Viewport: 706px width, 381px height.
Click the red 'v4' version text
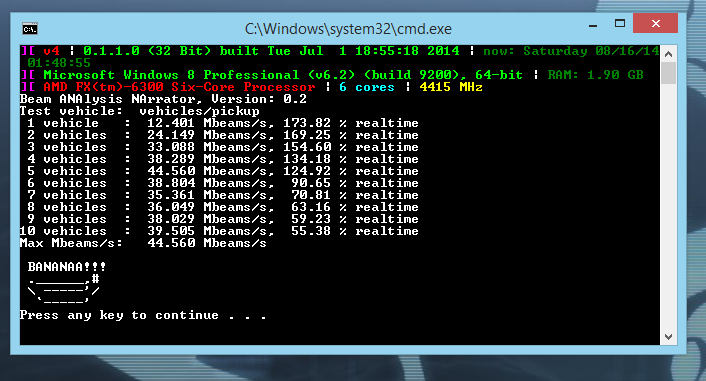pos(51,51)
